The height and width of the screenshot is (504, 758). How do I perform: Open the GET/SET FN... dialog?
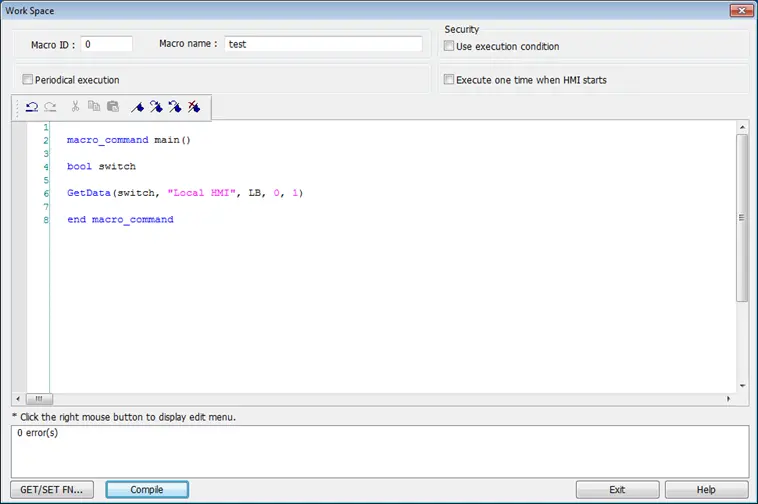[x=52, y=490]
